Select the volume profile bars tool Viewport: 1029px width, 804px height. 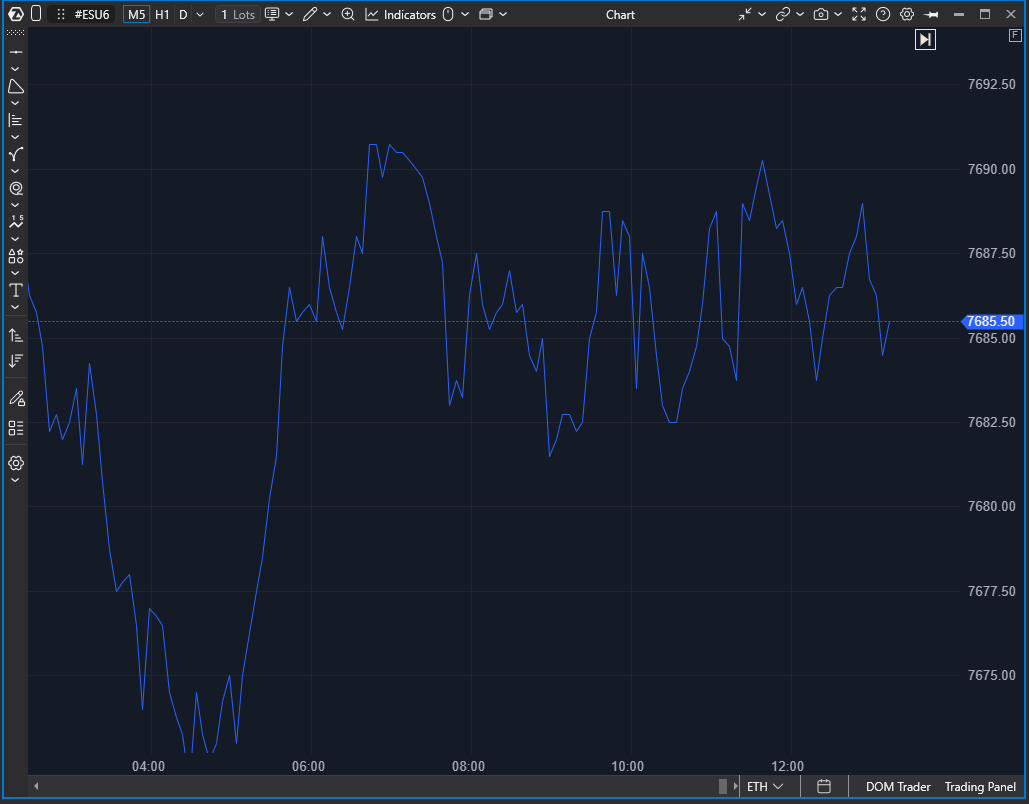tap(16, 120)
